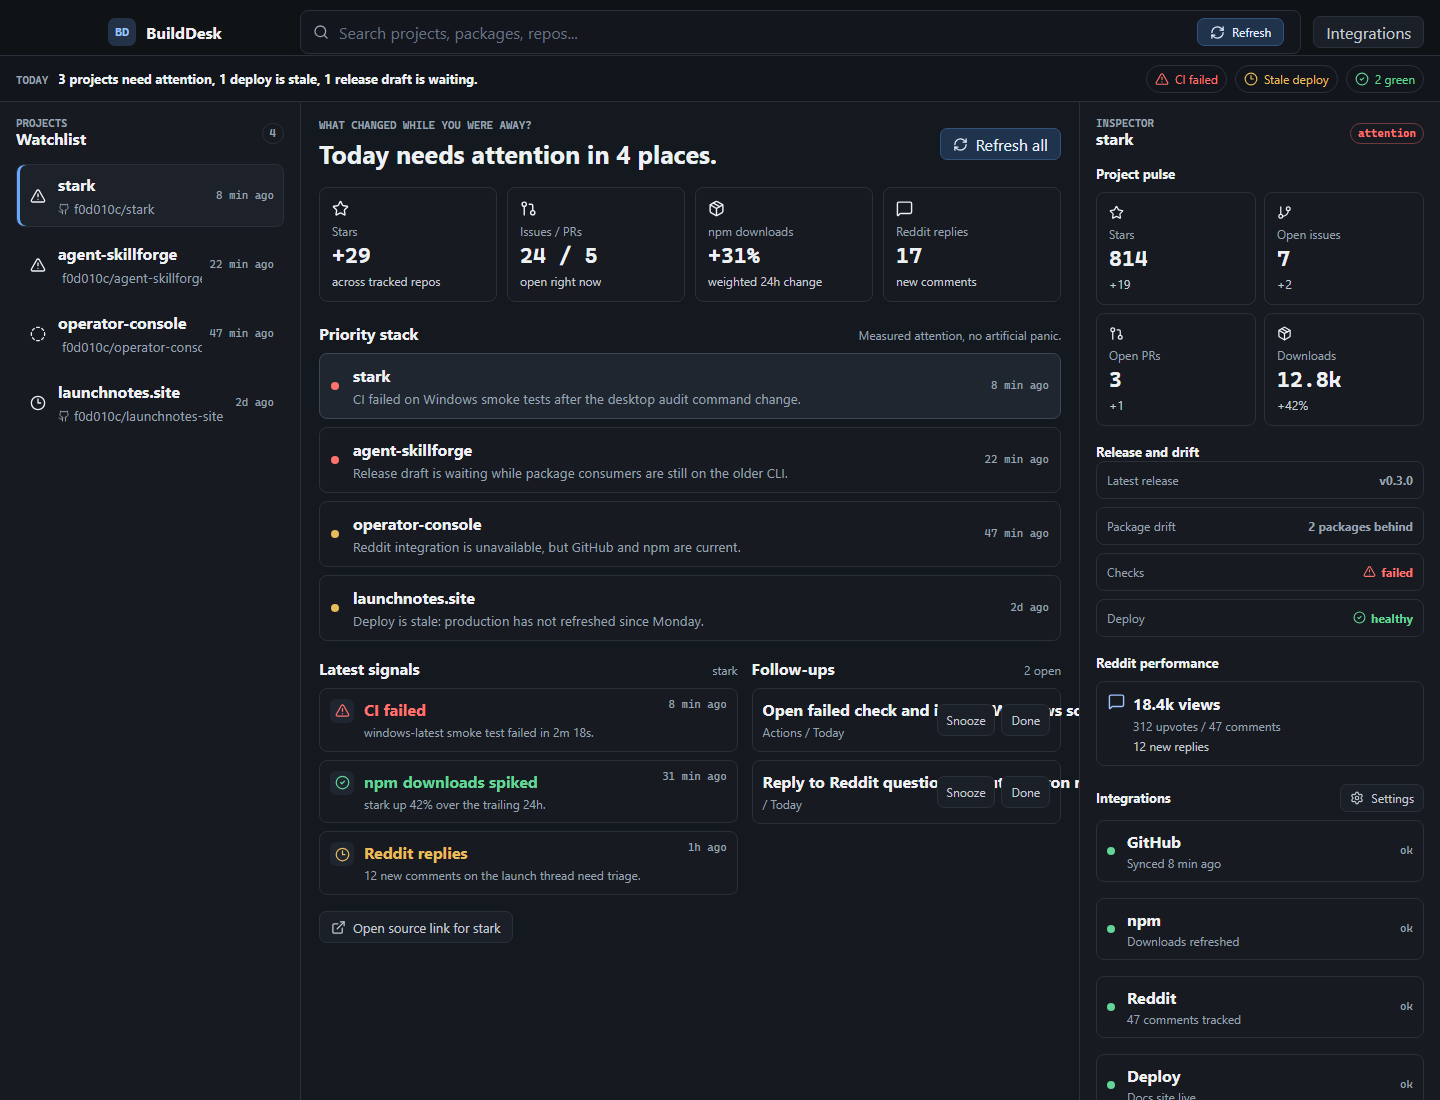Open the Issues / PRs 24 / 5 card

click(x=596, y=244)
